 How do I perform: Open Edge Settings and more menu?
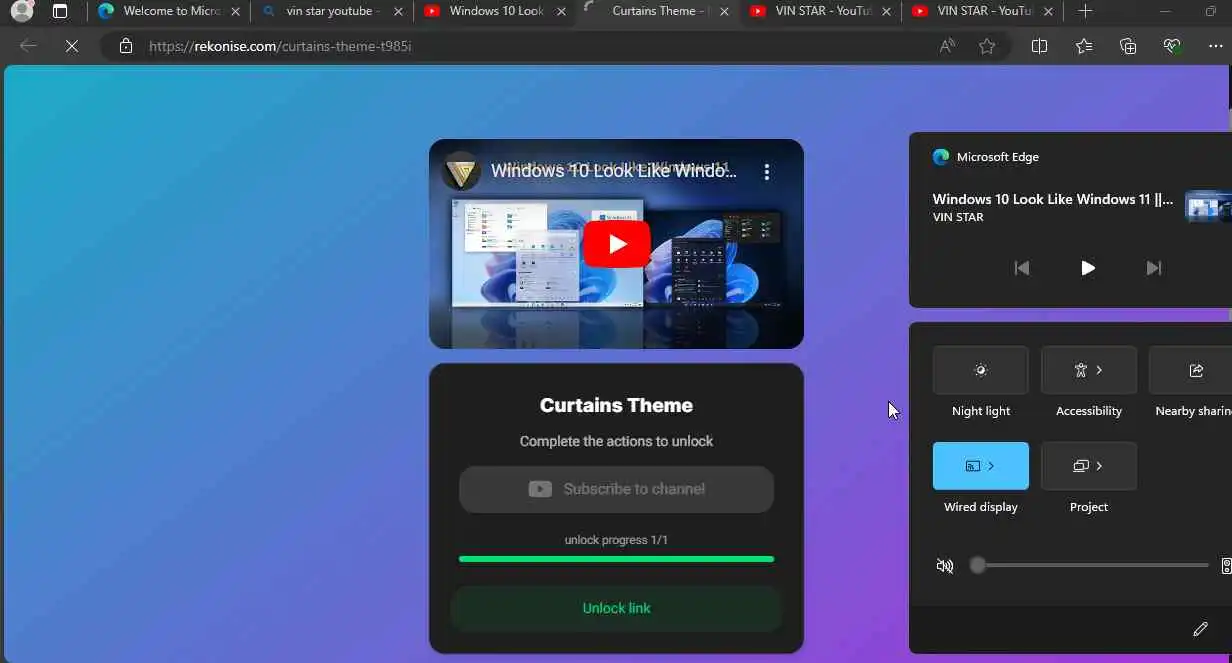click(1216, 46)
